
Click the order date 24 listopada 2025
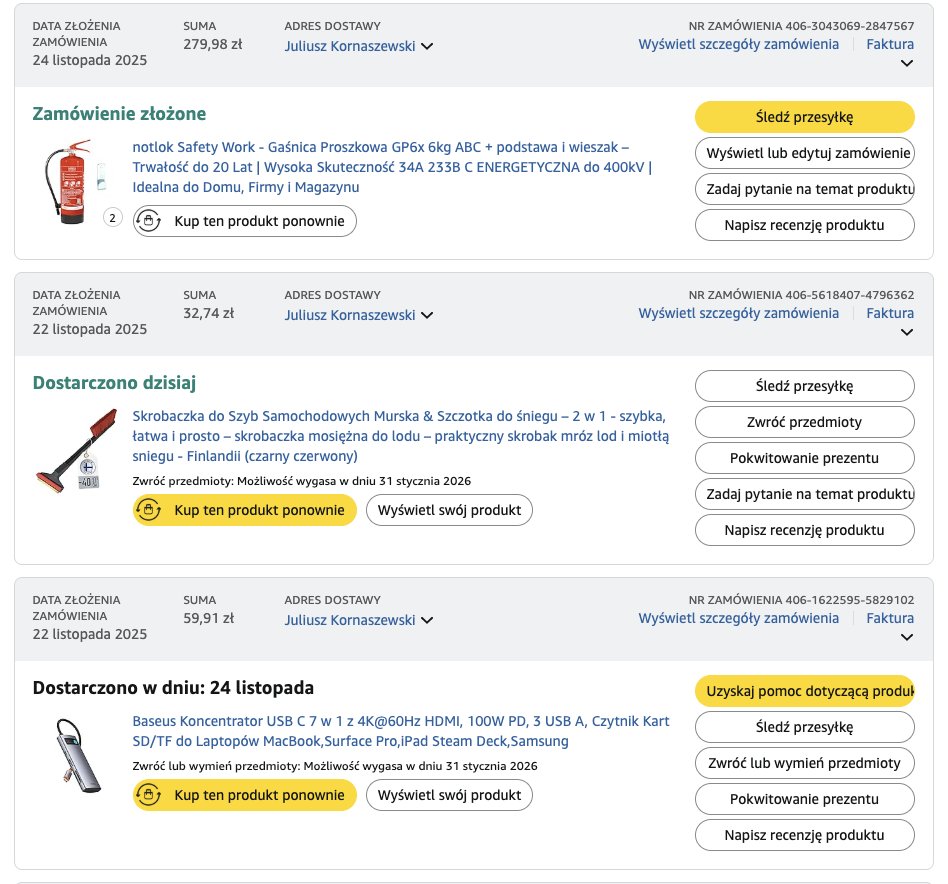tap(89, 60)
